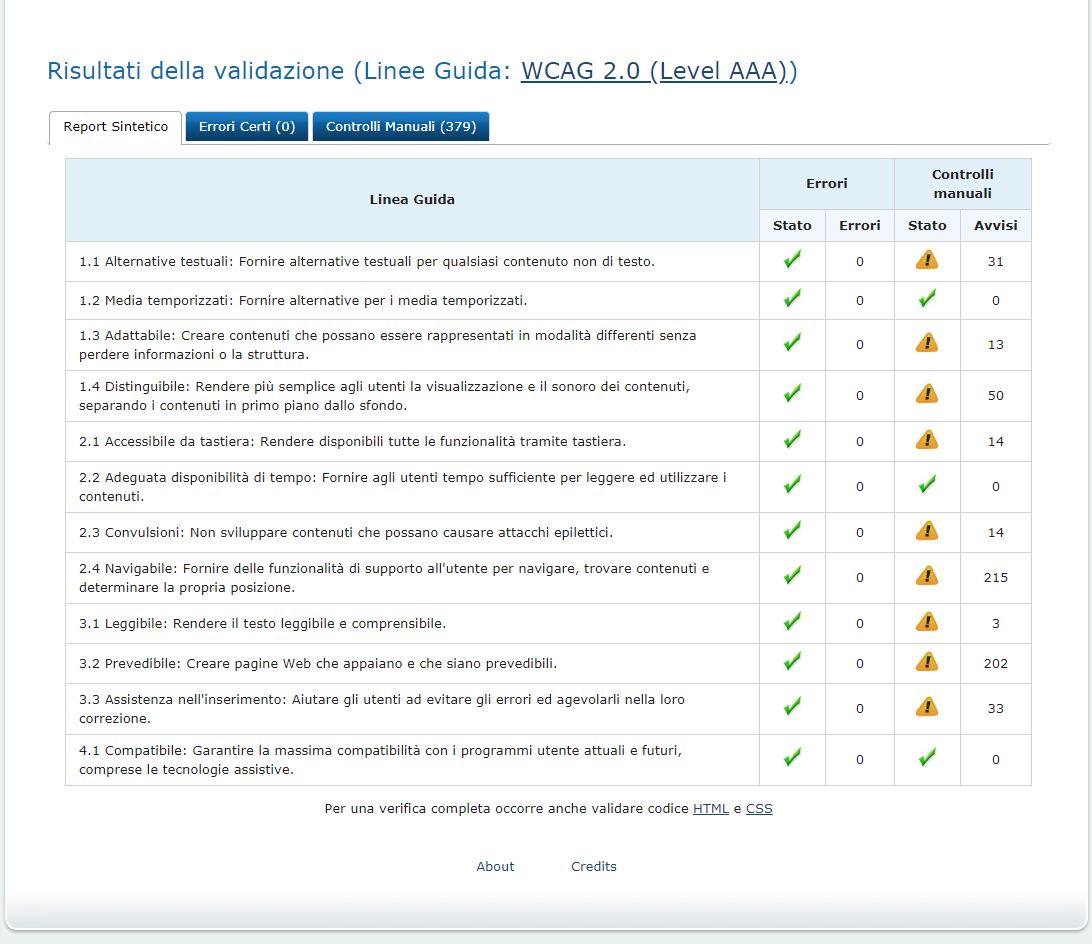This screenshot has height=944, width=1092.
Task: Click warning icon in 2.4 Navigabile row
Action: click(x=926, y=576)
